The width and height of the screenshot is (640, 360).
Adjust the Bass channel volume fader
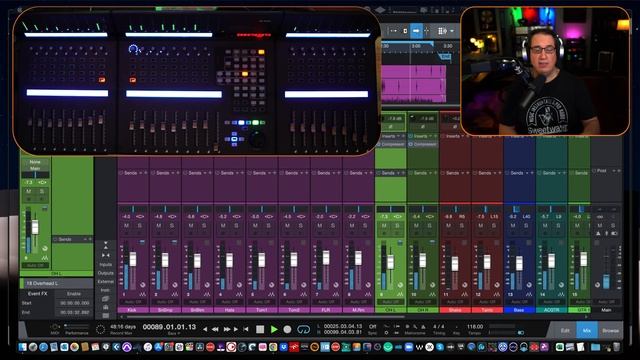click(519, 263)
